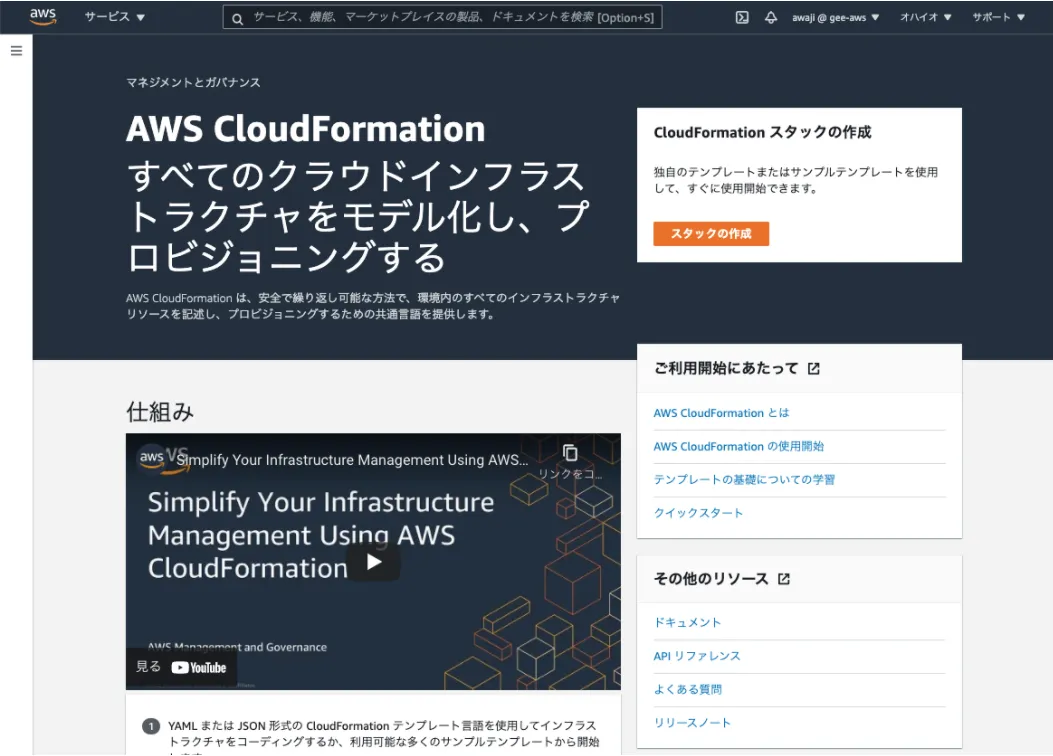Open the サポート dropdown menu
Image resolution: width=1053 pixels, height=756 pixels.
[999, 17]
